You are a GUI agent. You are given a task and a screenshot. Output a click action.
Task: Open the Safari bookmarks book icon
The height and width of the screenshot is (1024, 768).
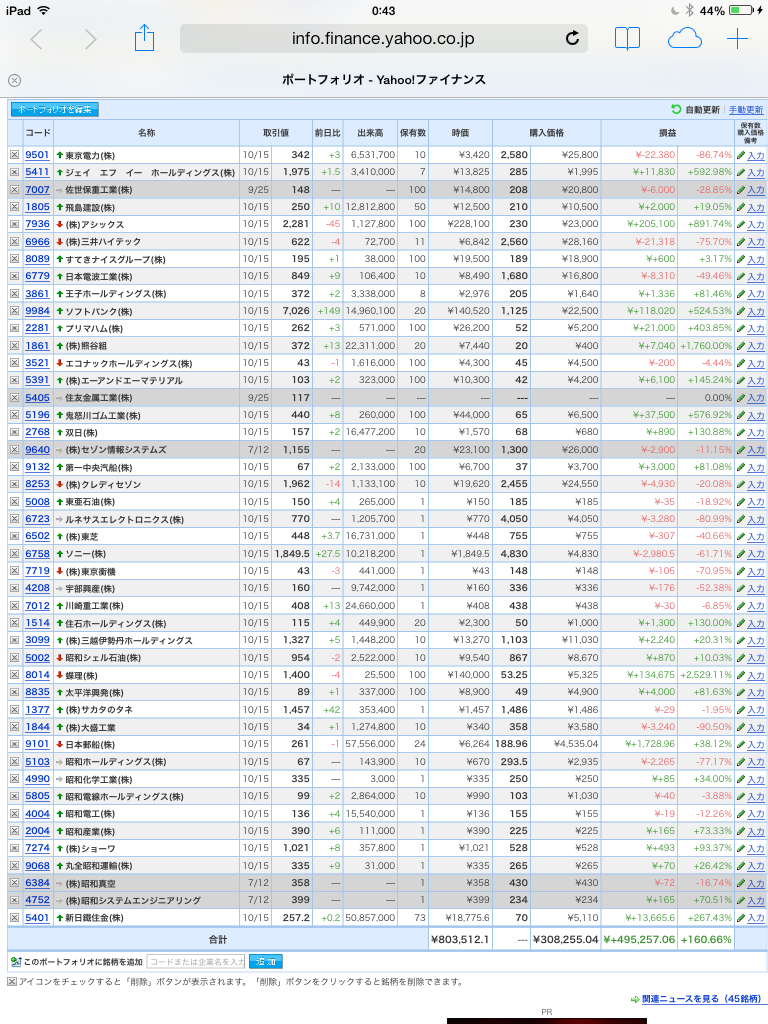tap(627, 39)
